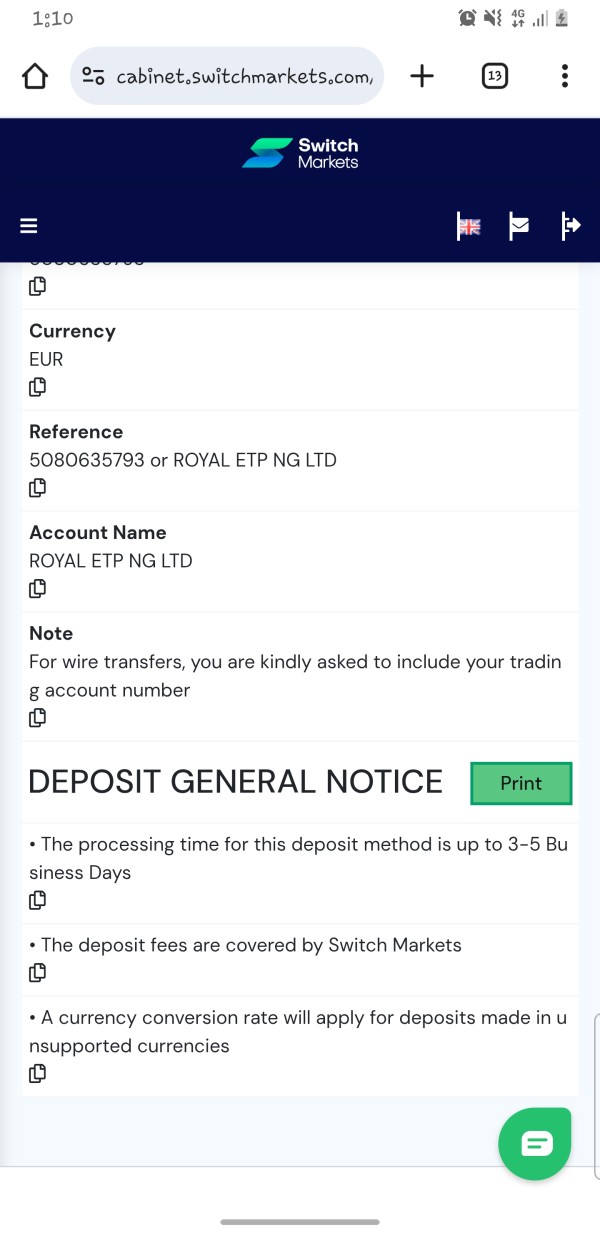The height and width of the screenshot is (1233, 600).
Task: Copy the Currency EUR value
Action: pos(37,387)
